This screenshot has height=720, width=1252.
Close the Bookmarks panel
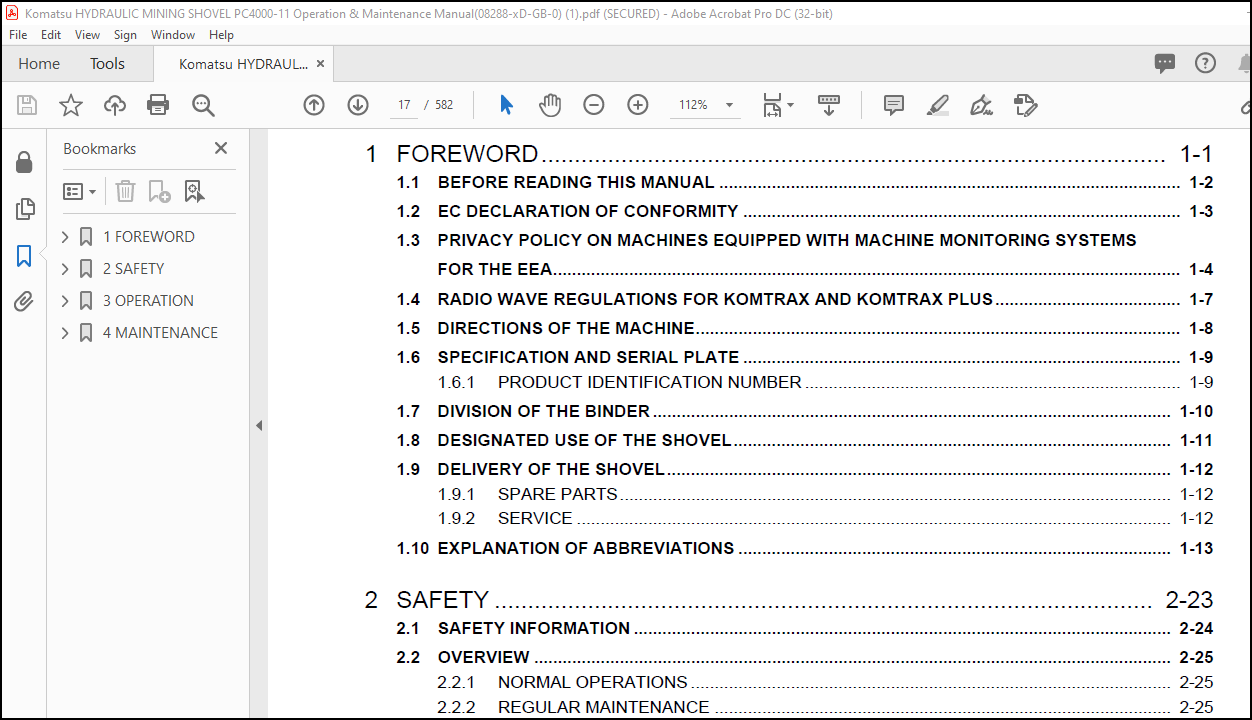coord(221,148)
